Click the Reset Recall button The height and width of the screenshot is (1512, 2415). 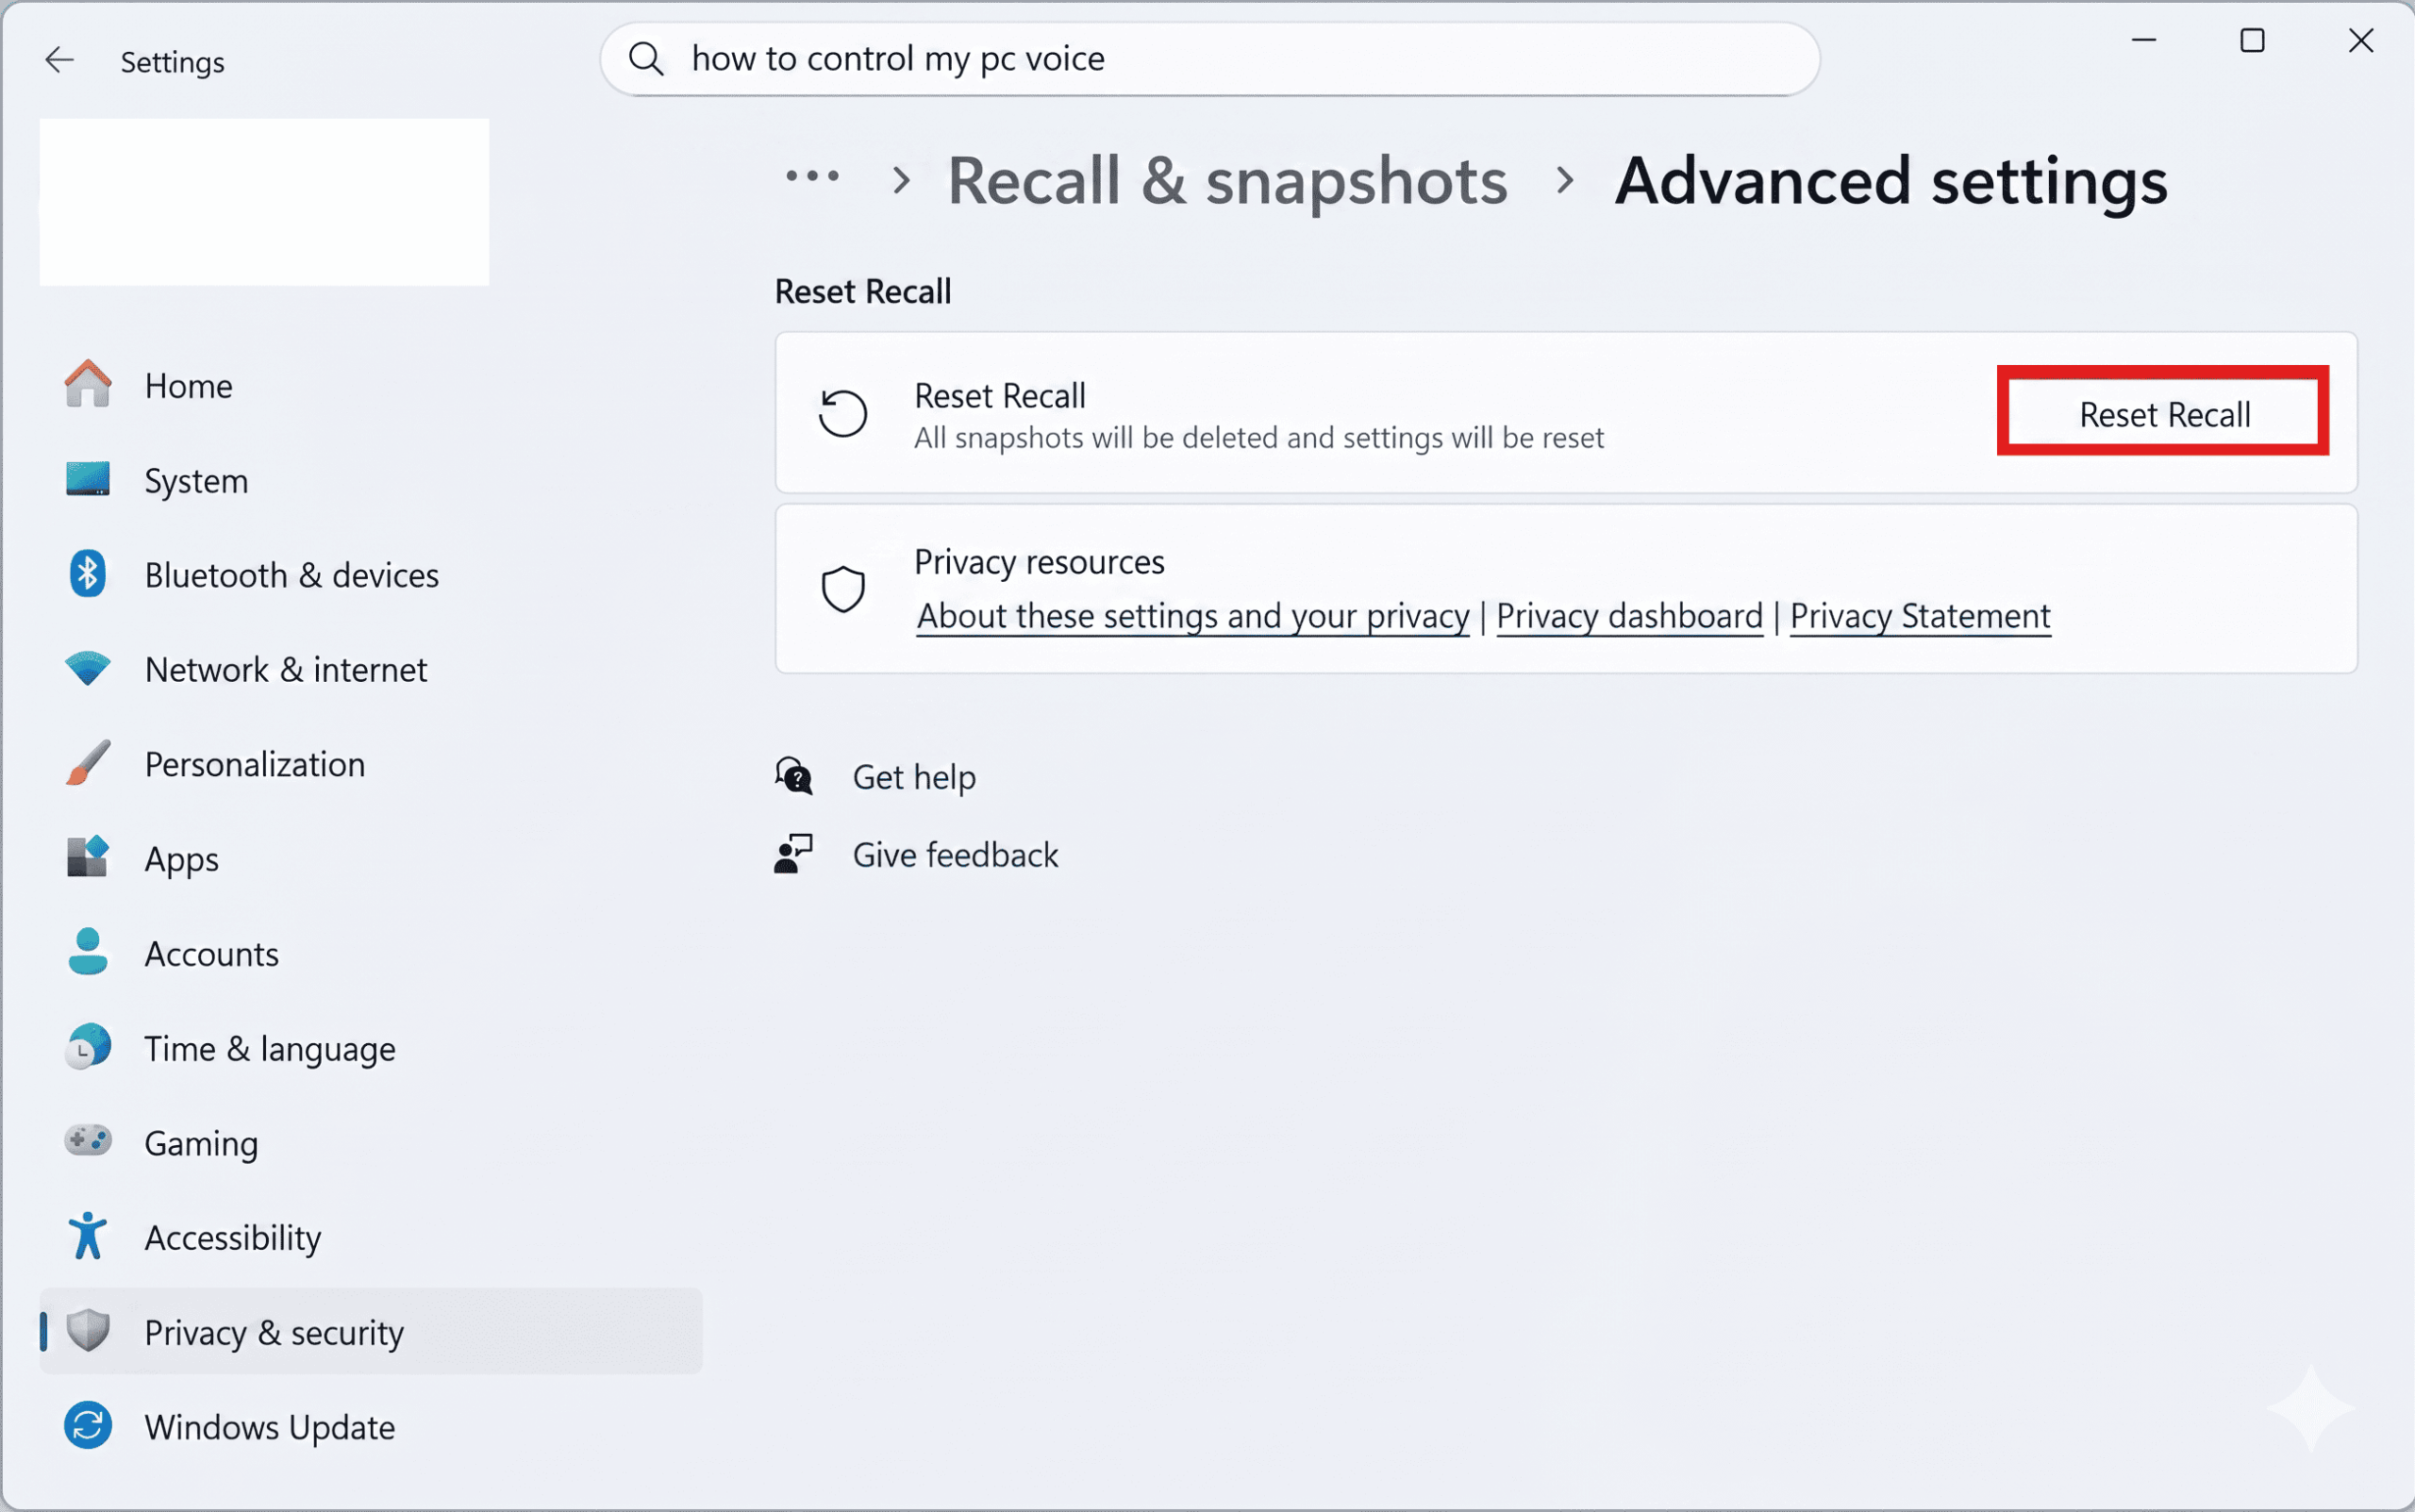click(2163, 413)
